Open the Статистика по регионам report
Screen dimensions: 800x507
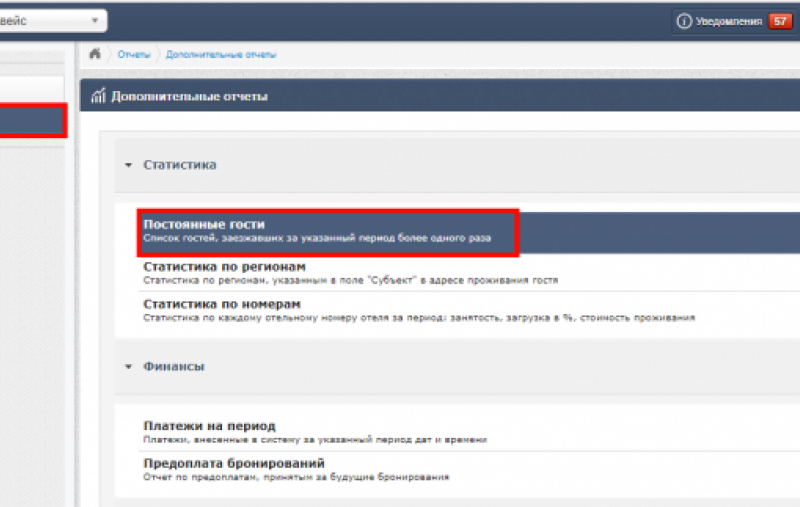pos(224,267)
